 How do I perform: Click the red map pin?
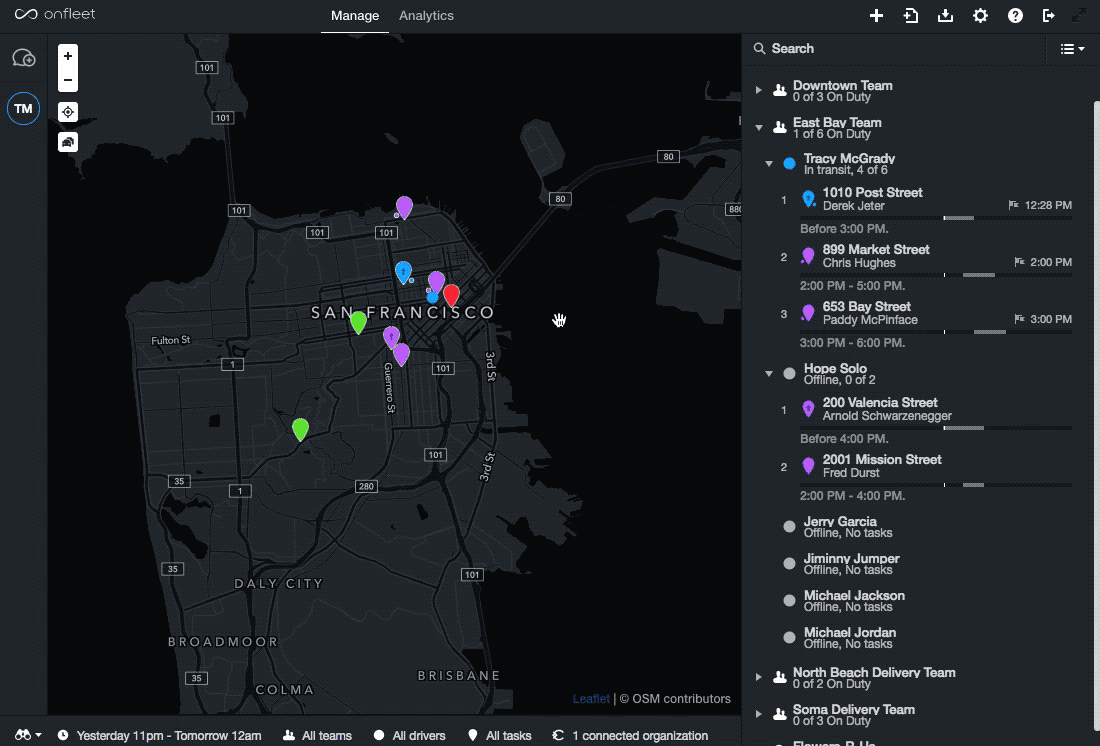coord(452,295)
